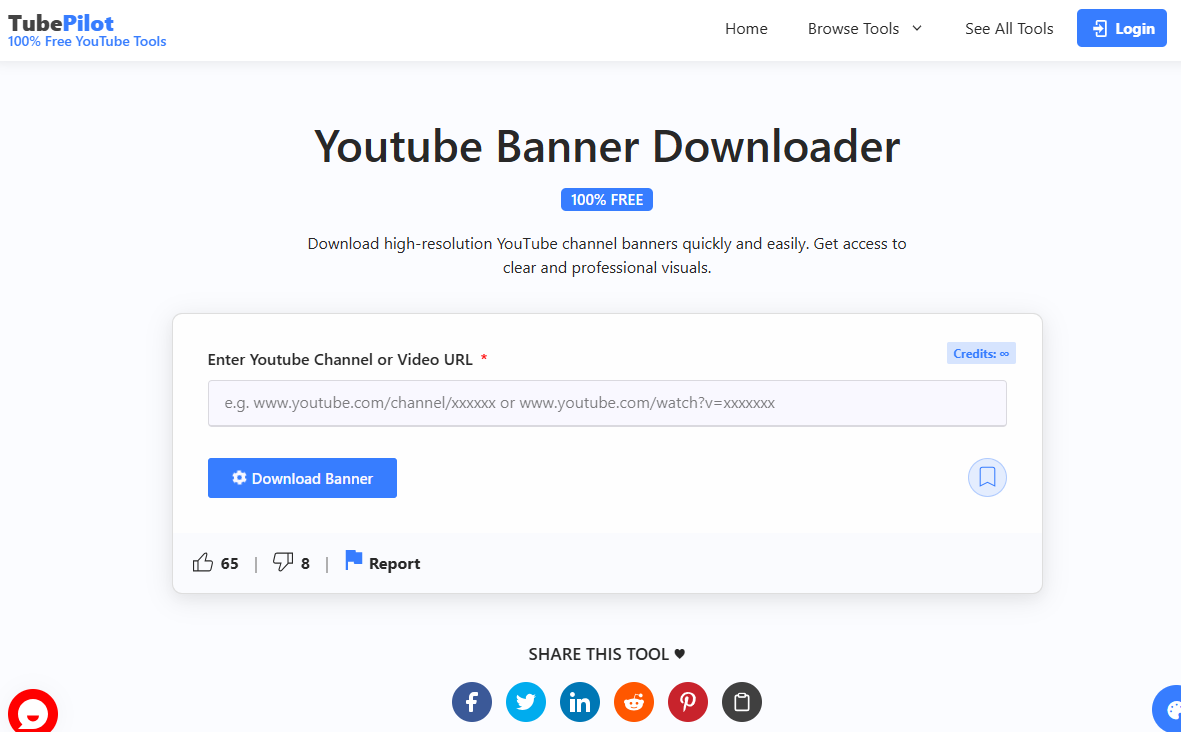Open the red chat bubble widget
This screenshot has width=1181, height=732.
click(32, 713)
